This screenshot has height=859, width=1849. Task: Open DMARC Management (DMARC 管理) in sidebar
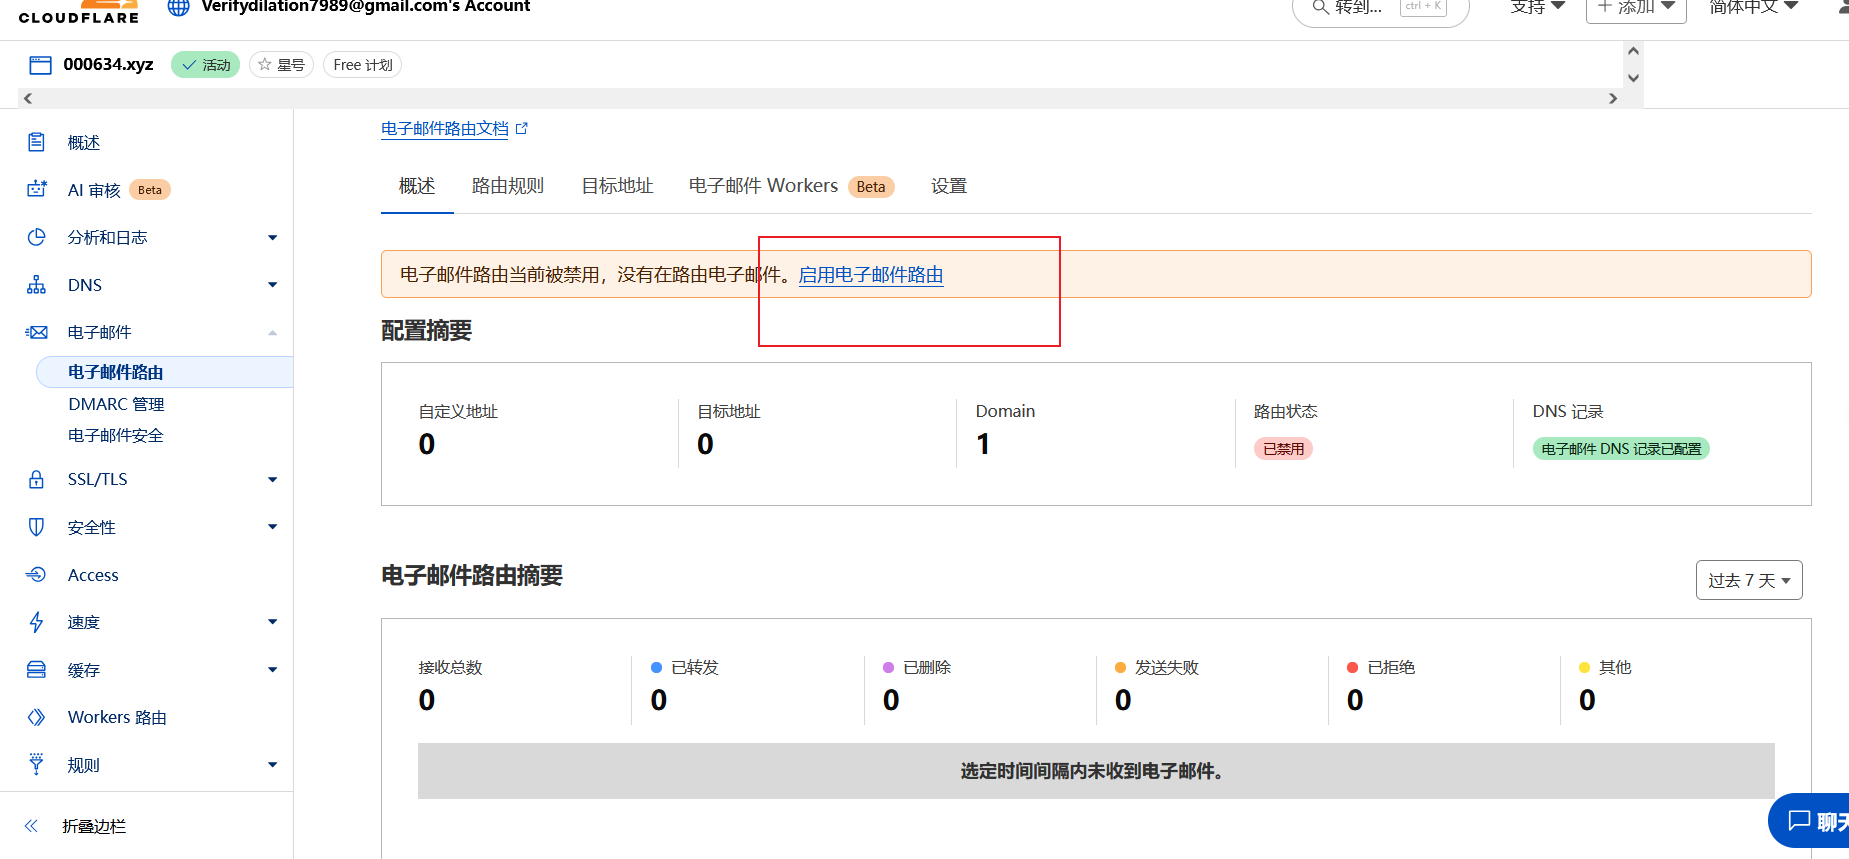pyautogui.click(x=116, y=404)
